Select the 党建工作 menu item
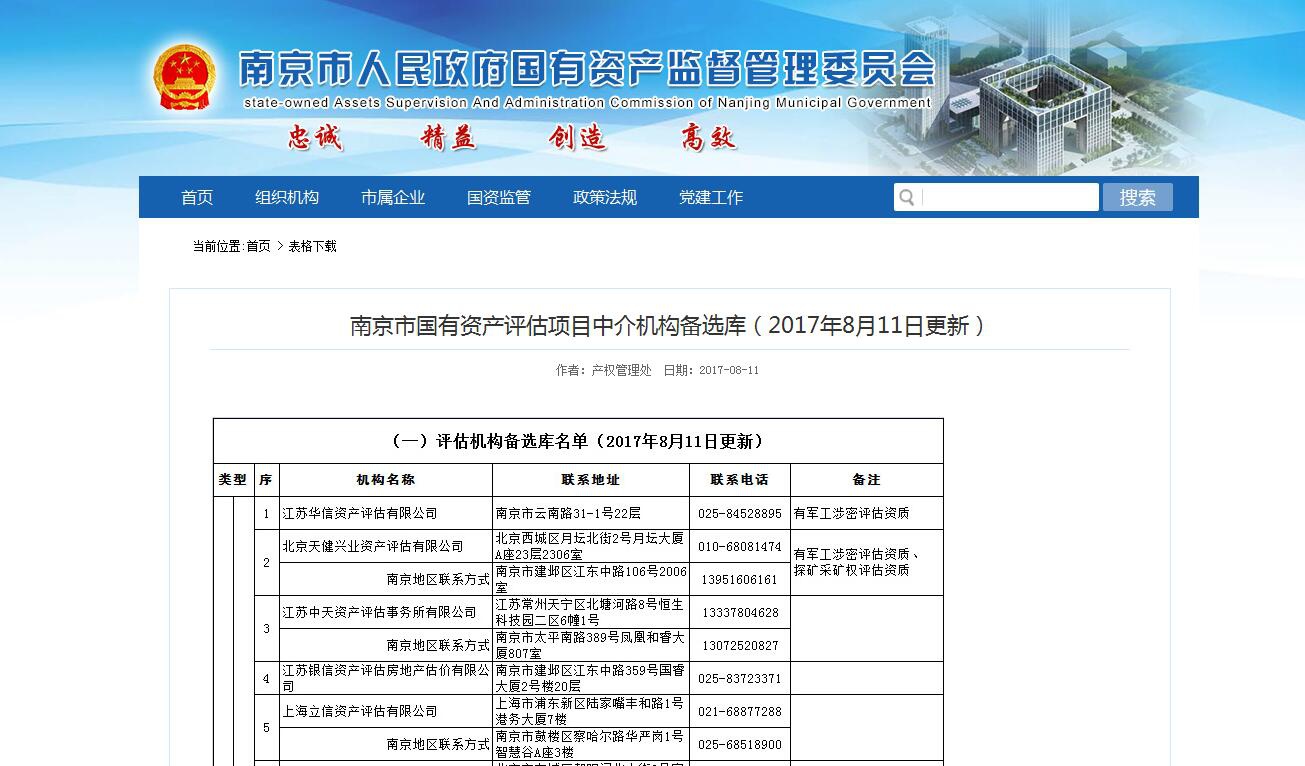1305x766 pixels. pyautogui.click(x=711, y=197)
